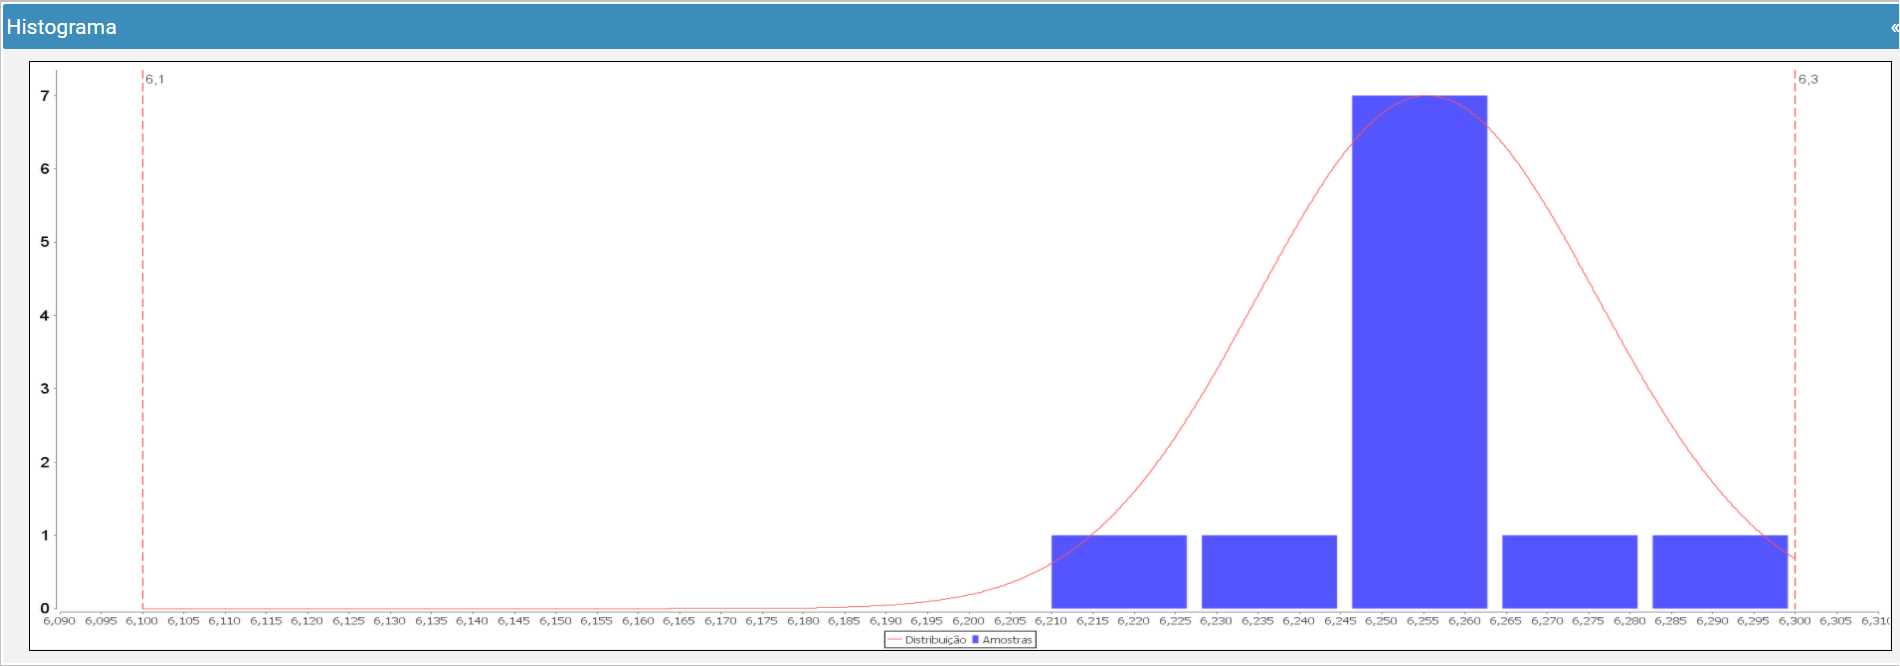The width and height of the screenshot is (1900, 666).
Task: Click the y-axis value 5
Action: [44, 242]
